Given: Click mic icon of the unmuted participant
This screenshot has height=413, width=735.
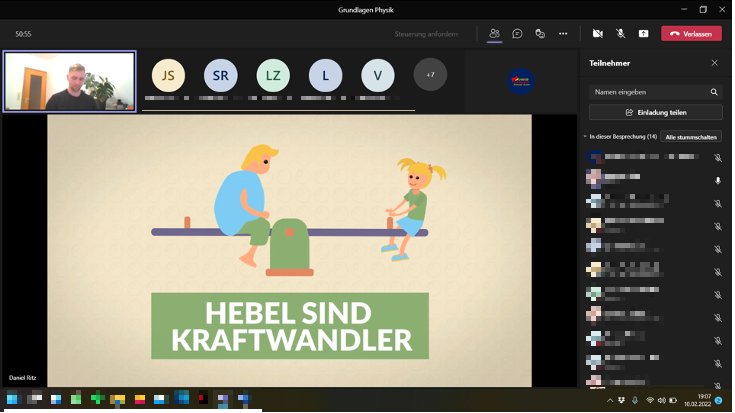Looking at the screenshot, I should 717,181.
